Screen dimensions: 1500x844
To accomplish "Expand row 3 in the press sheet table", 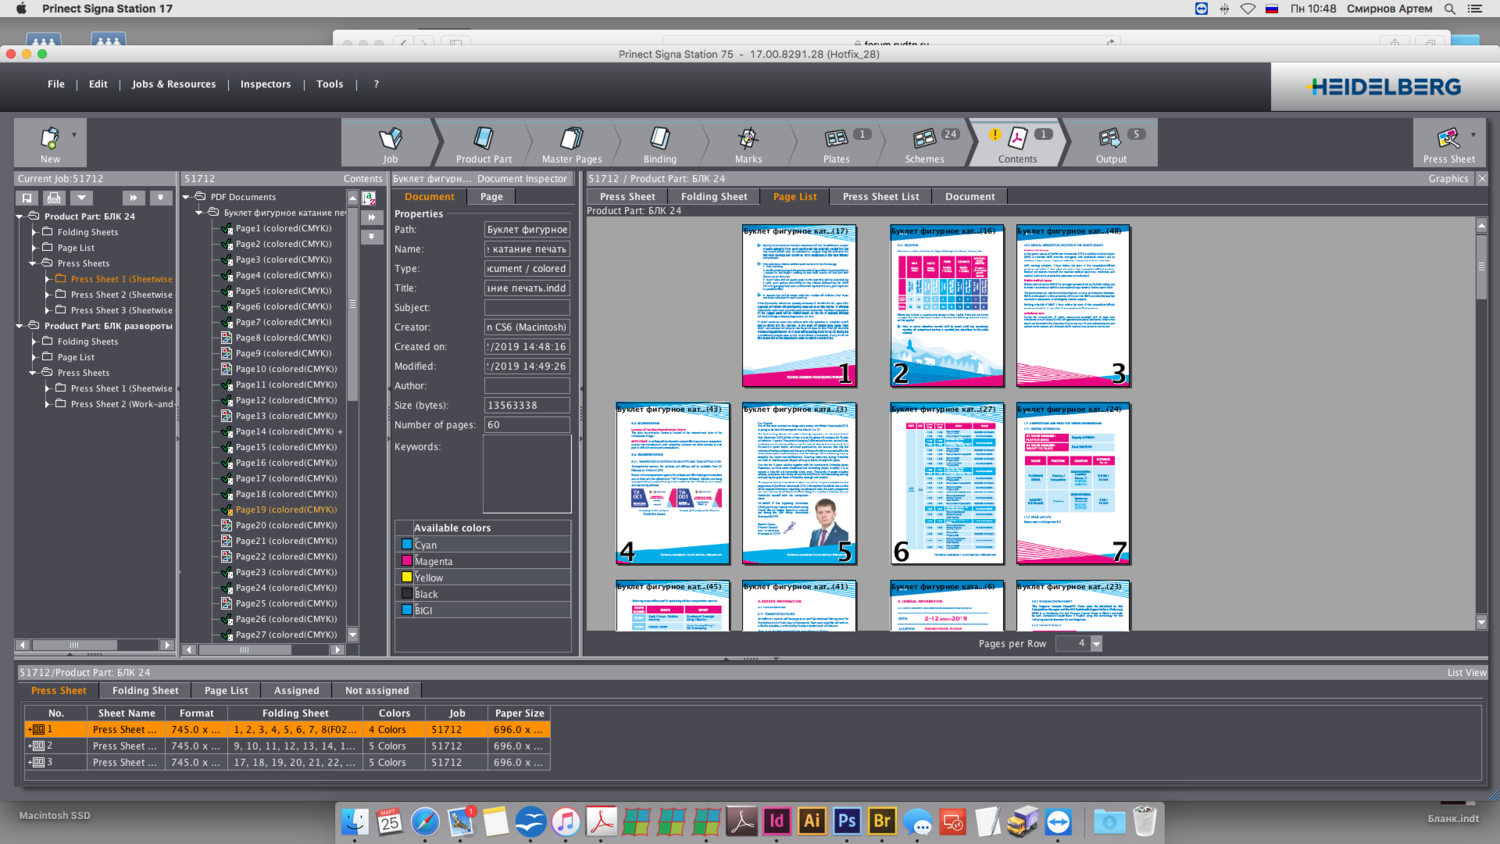I will (x=30, y=762).
